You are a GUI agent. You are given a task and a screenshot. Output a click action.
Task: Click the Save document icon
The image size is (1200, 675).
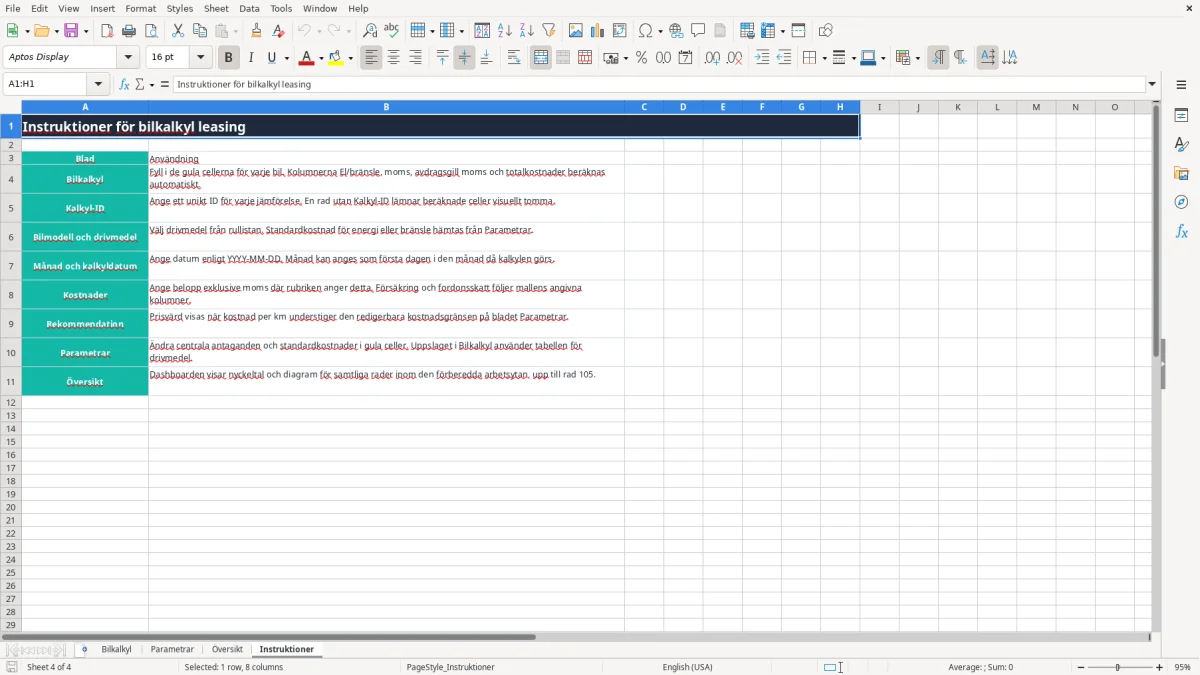coord(71,31)
